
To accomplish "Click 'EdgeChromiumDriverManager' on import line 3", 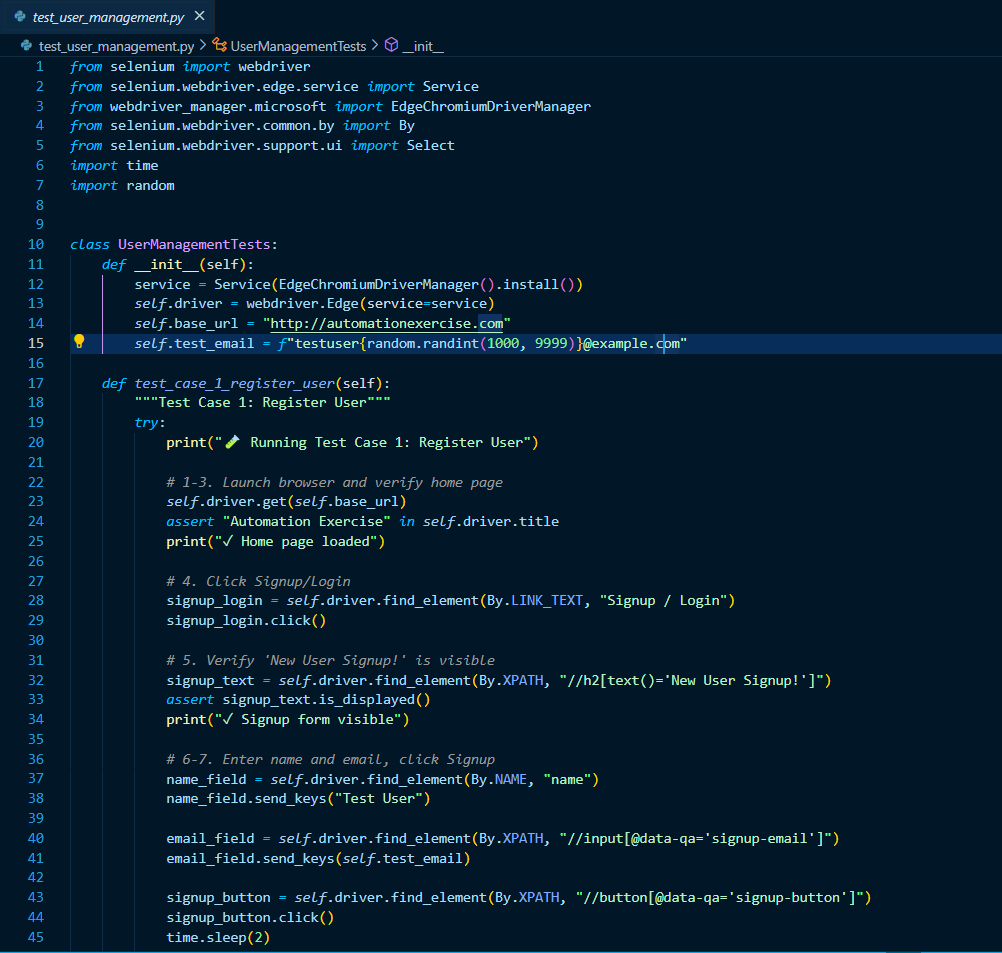I will [491, 106].
